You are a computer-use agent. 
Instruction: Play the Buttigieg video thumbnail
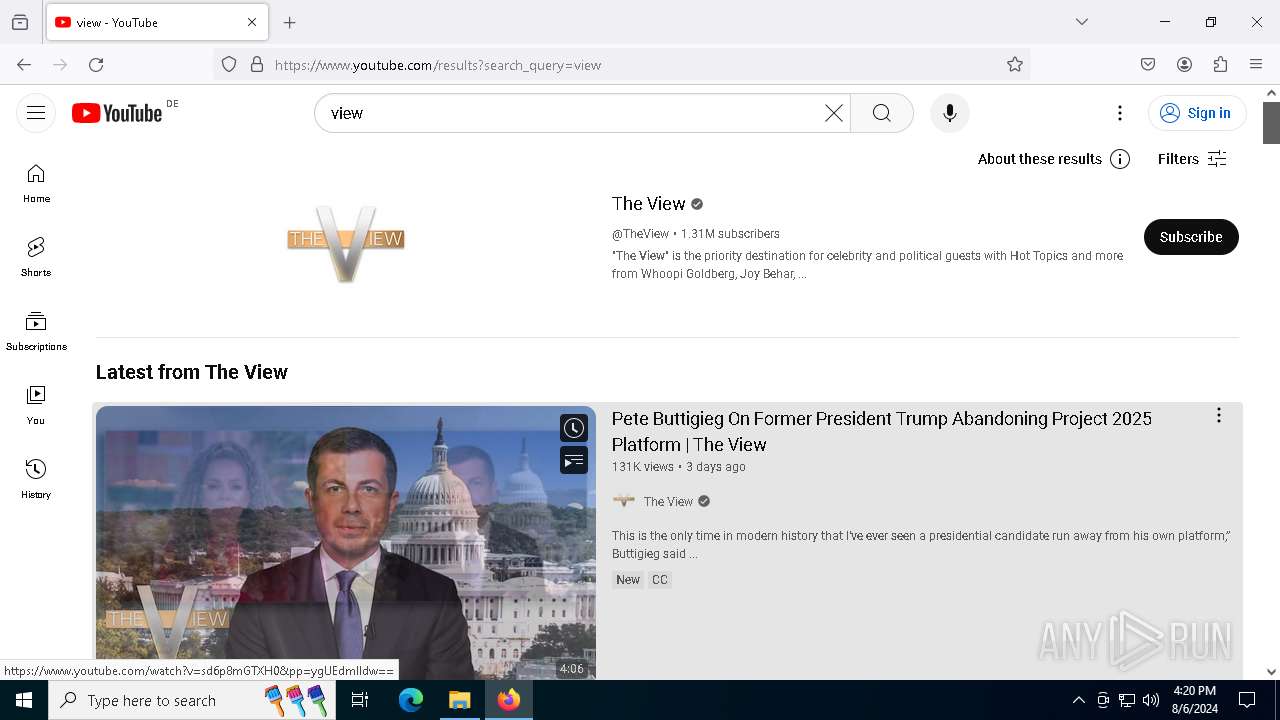(x=346, y=543)
